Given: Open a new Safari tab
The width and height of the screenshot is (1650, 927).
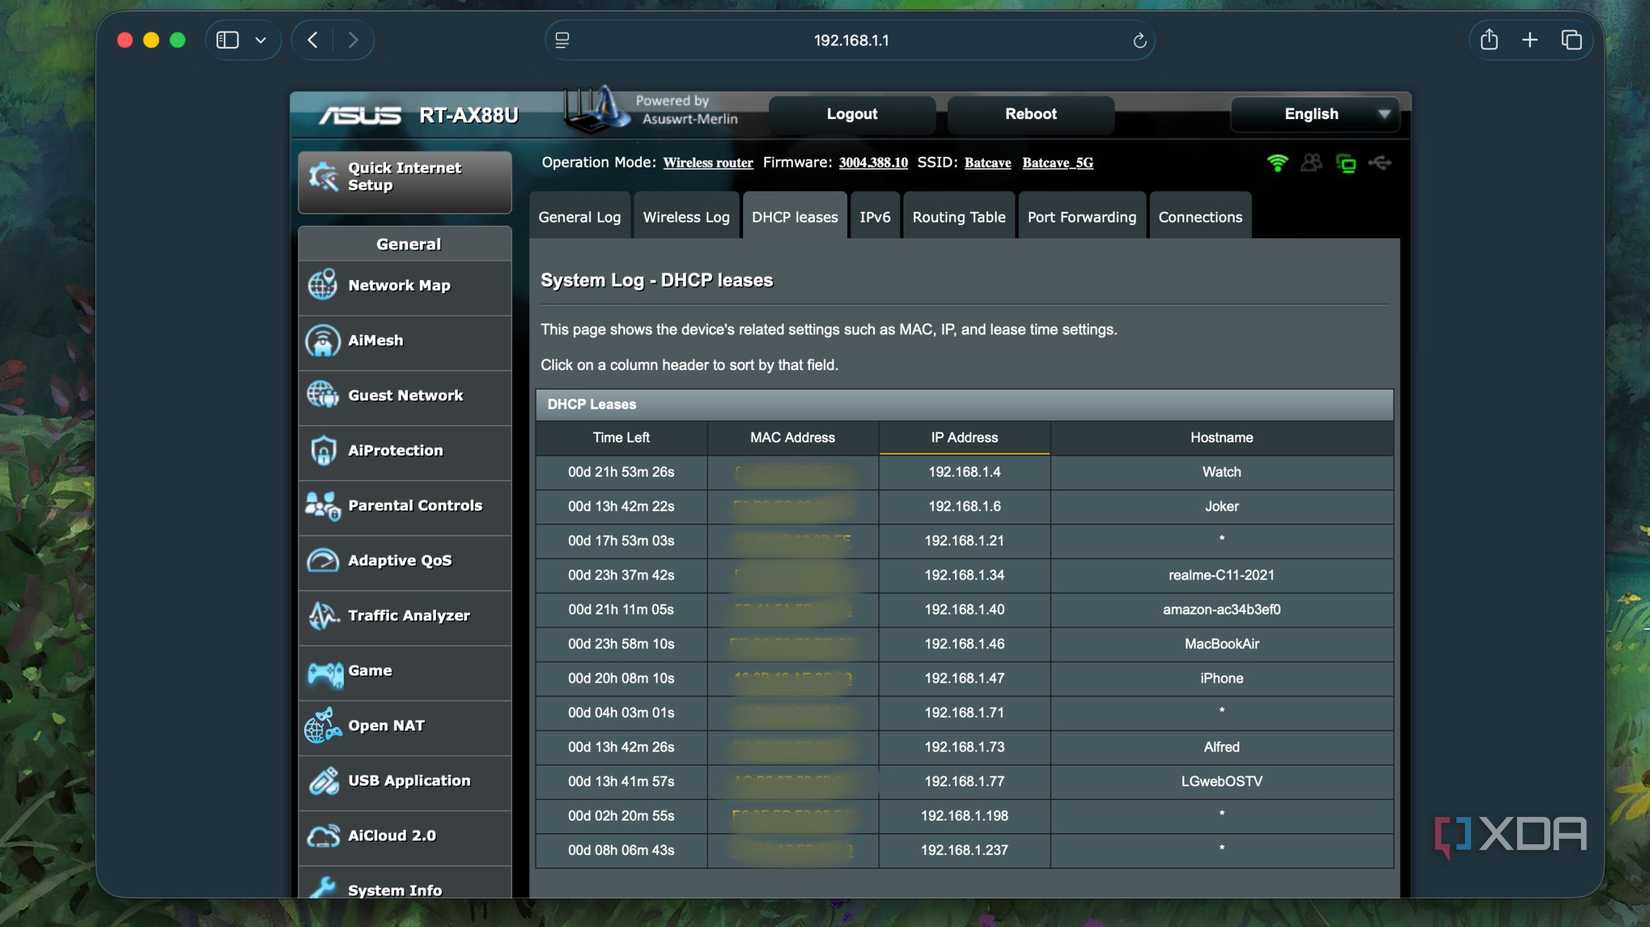Looking at the screenshot, I should (1530, 40).
